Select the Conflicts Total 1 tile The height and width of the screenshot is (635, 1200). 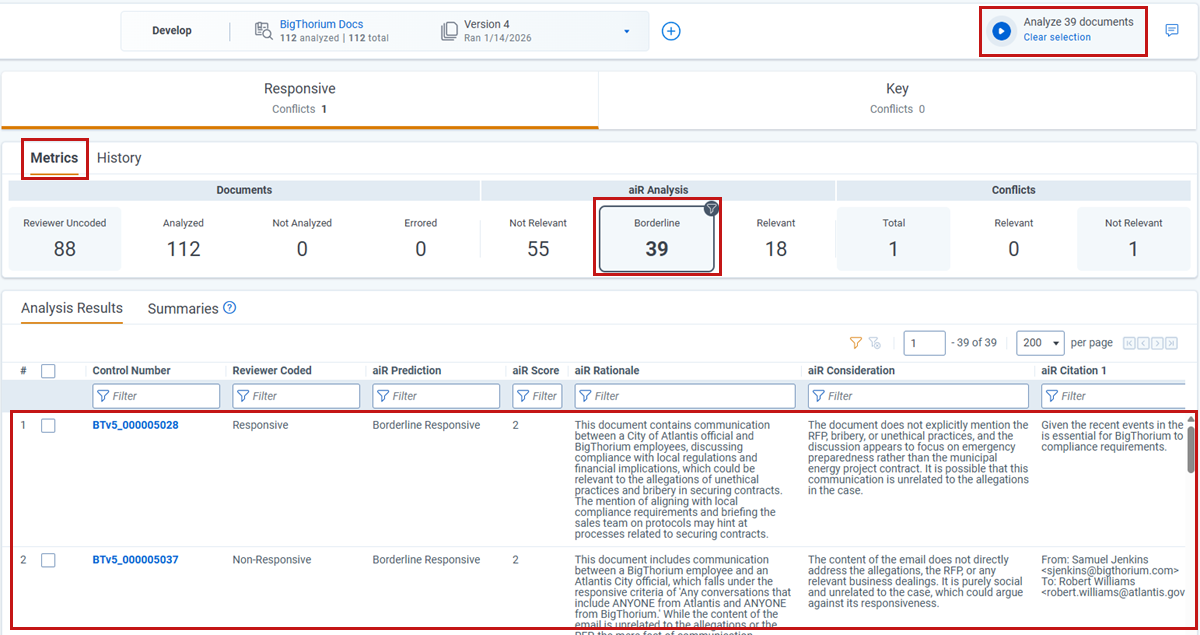pyautogui.click(x=894, y=239)
